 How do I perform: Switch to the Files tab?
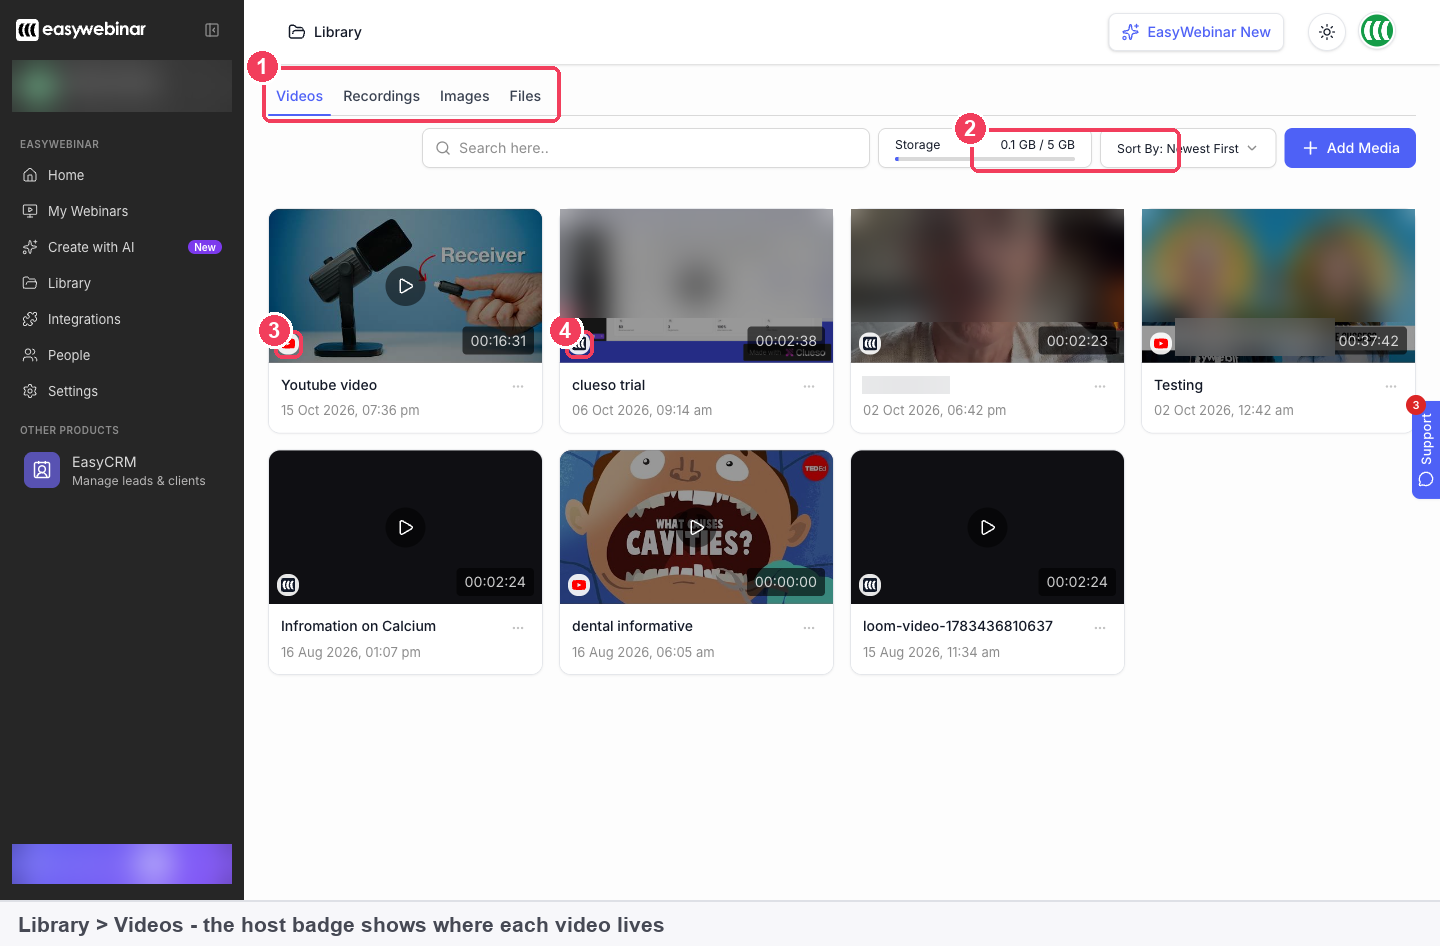coord(525,96)
